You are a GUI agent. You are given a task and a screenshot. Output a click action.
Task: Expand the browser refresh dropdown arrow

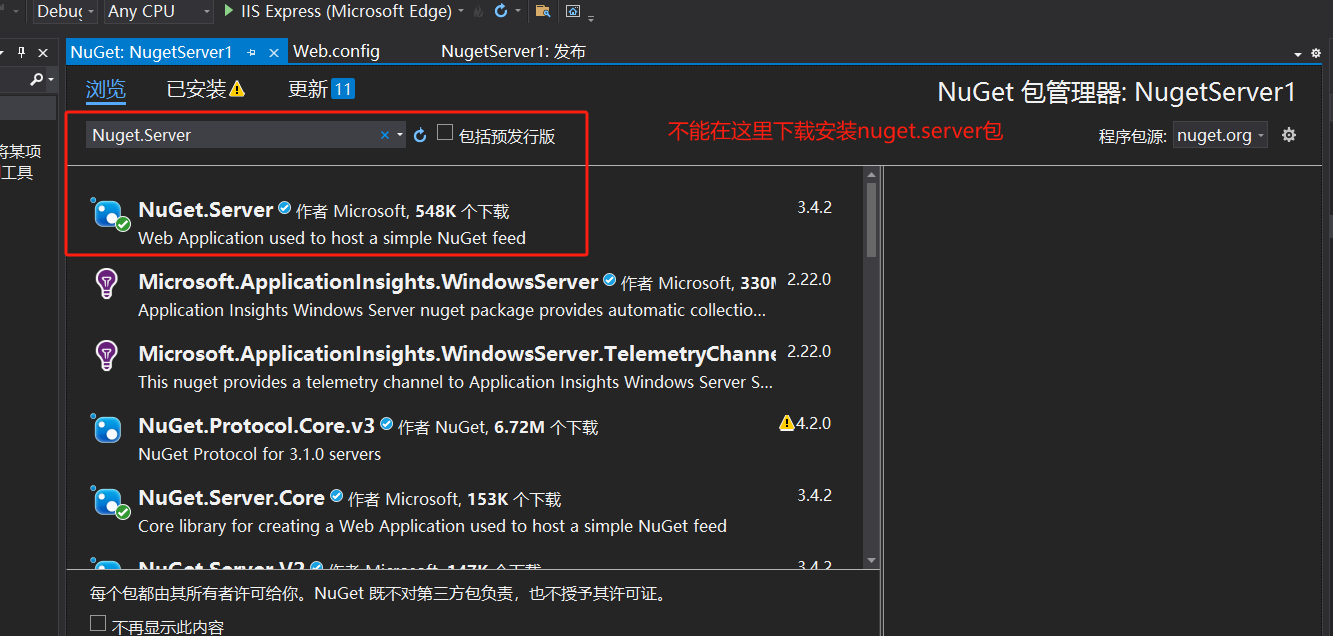tap(520, 12)
